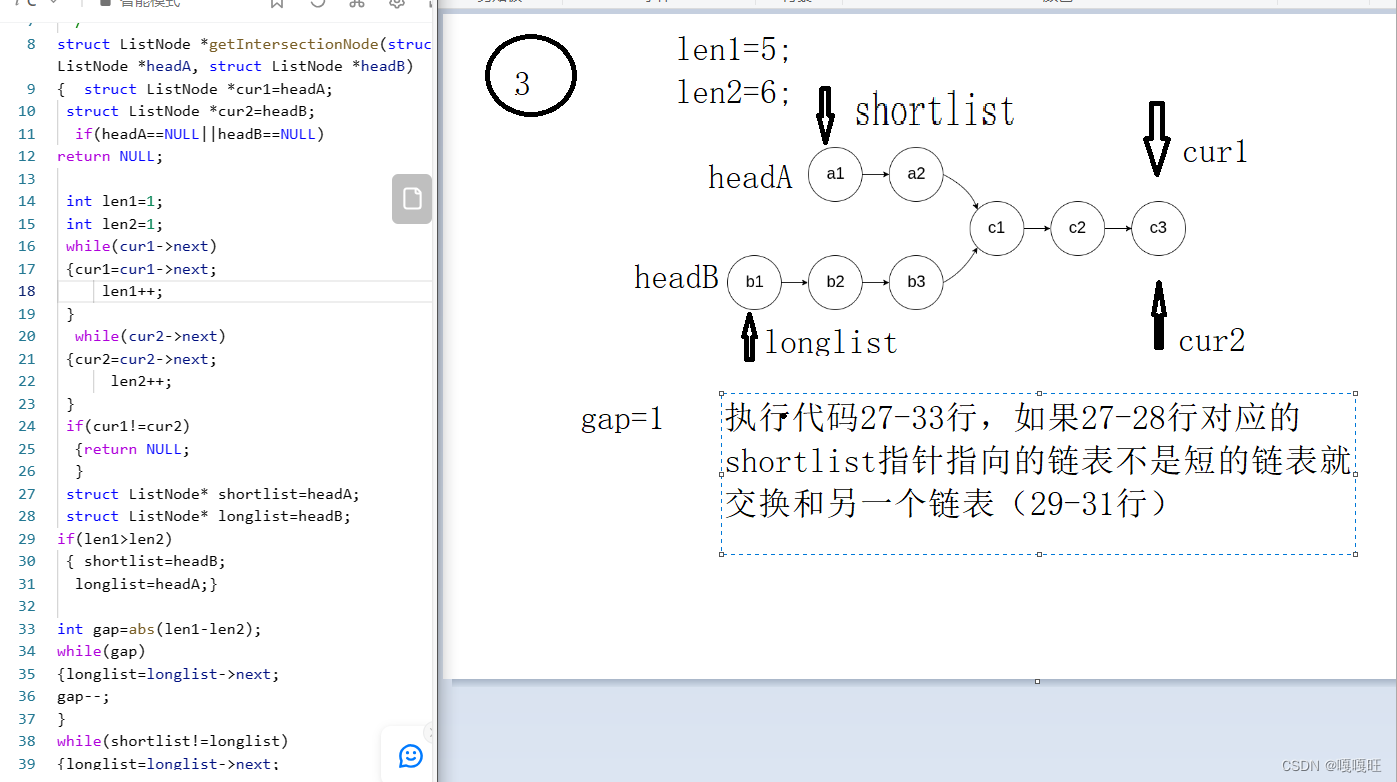This screenshot has height=782, width=1397.
Task: Select the circled number 3 shape on slide
Action: (531, 77)
